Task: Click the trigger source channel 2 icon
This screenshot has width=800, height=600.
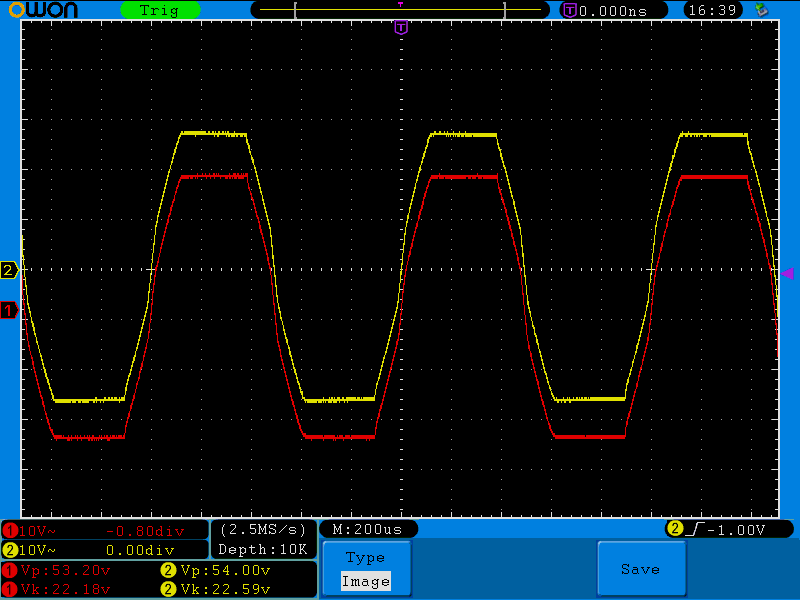Action: coord(674,529)
